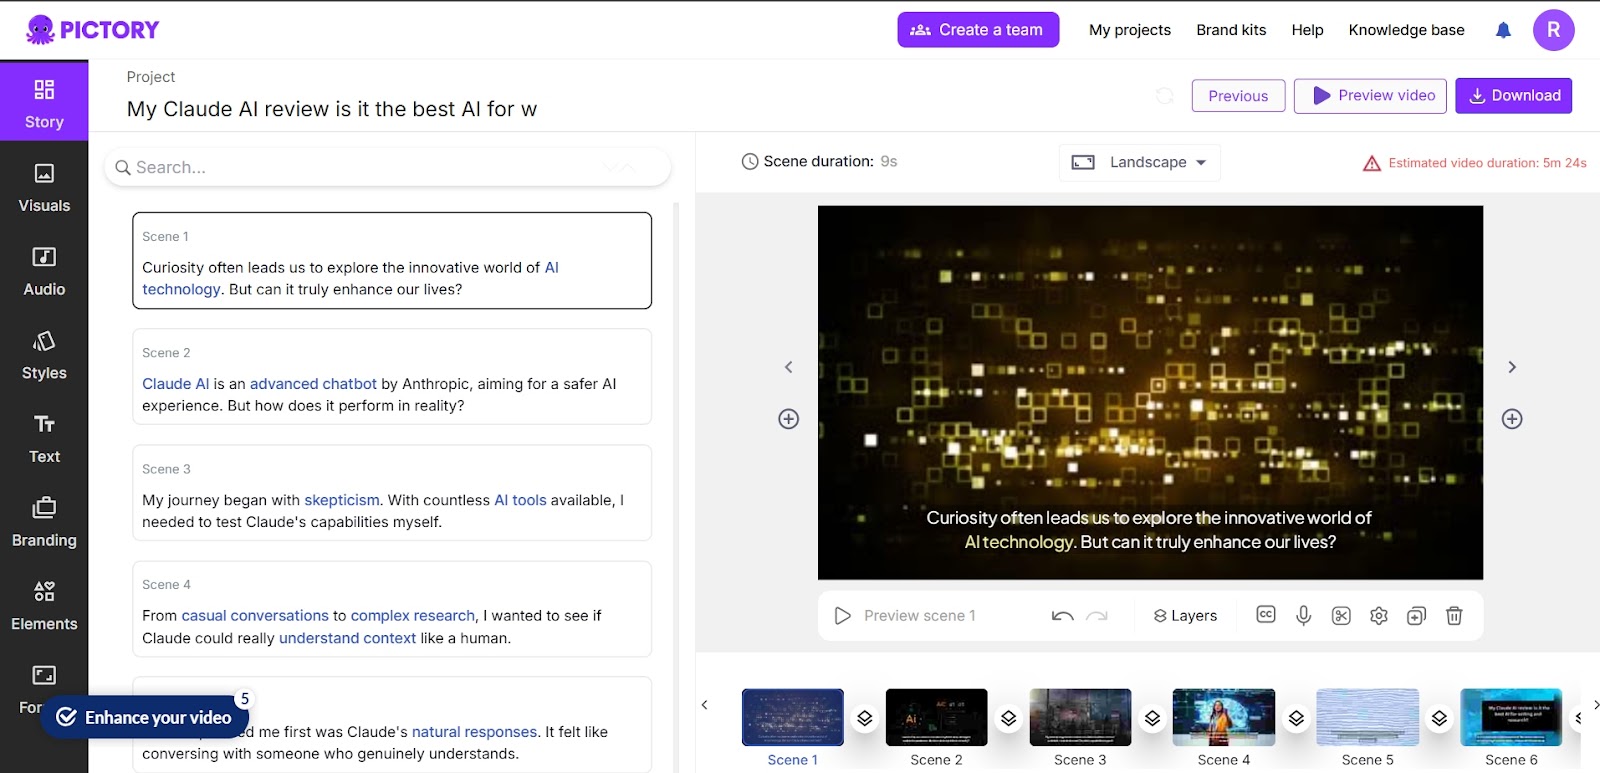This screenshot has width=1600, height=773.
Task: Select Scene 6 thumbnail in timeline
Action: coord(1511,717)
